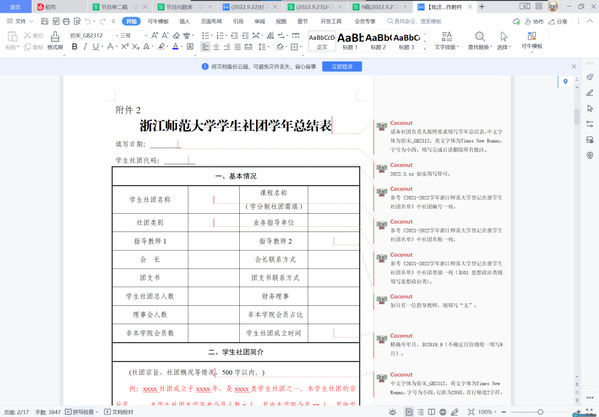Screen dimensions: 599x417
Task: Click the Redo arrow
Action: coord(102,21)
